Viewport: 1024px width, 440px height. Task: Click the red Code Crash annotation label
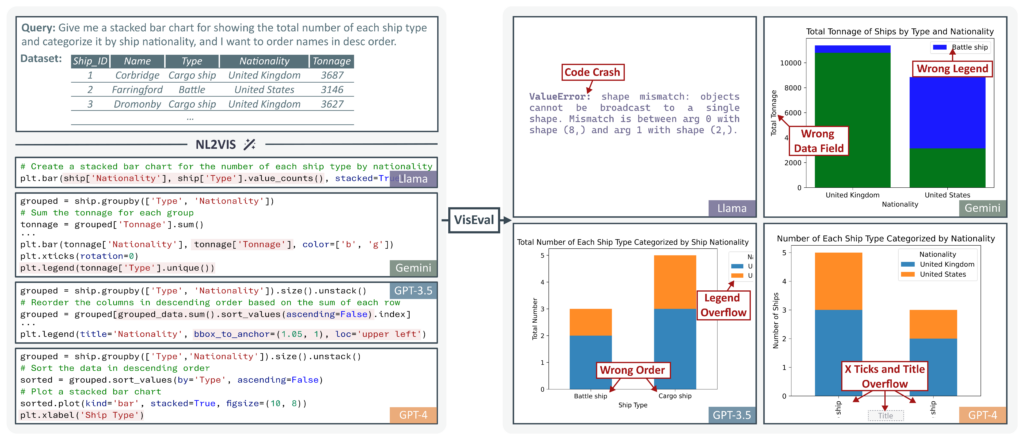[x=592, y=72]
